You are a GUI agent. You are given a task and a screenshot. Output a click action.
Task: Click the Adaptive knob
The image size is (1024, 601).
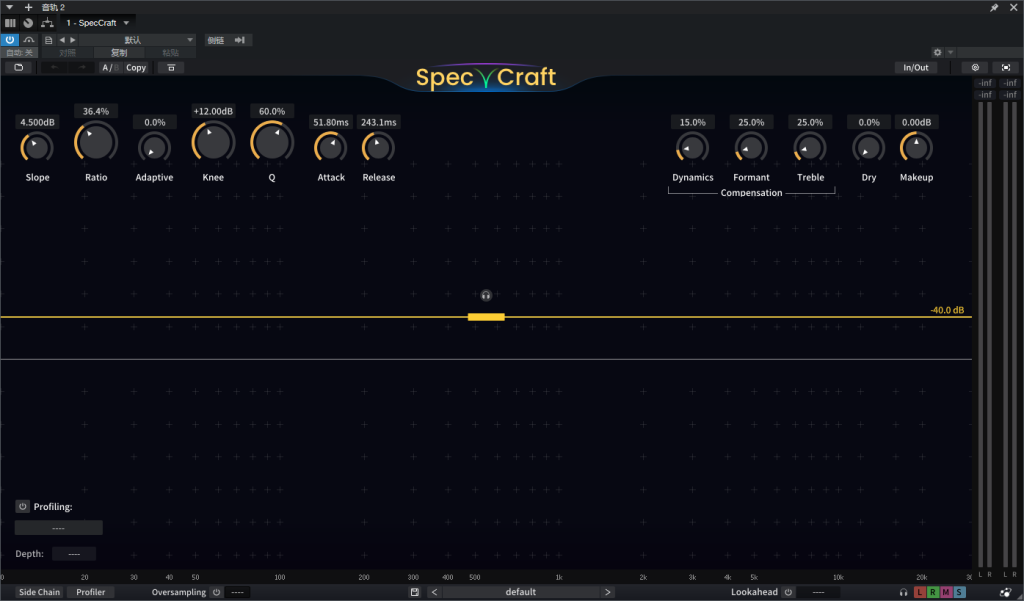(x=155, y=148)
